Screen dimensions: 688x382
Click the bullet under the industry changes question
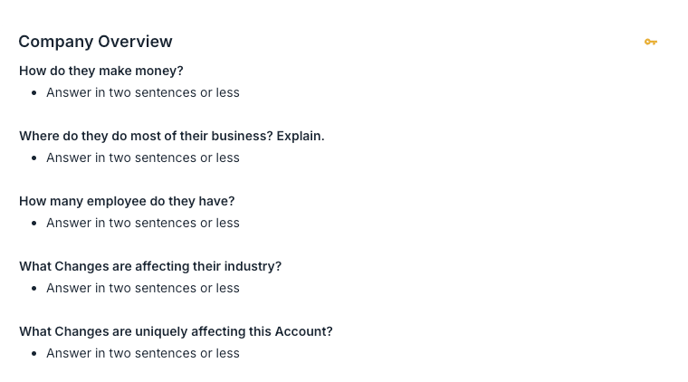pyautogui.click(x=34, y=288)
